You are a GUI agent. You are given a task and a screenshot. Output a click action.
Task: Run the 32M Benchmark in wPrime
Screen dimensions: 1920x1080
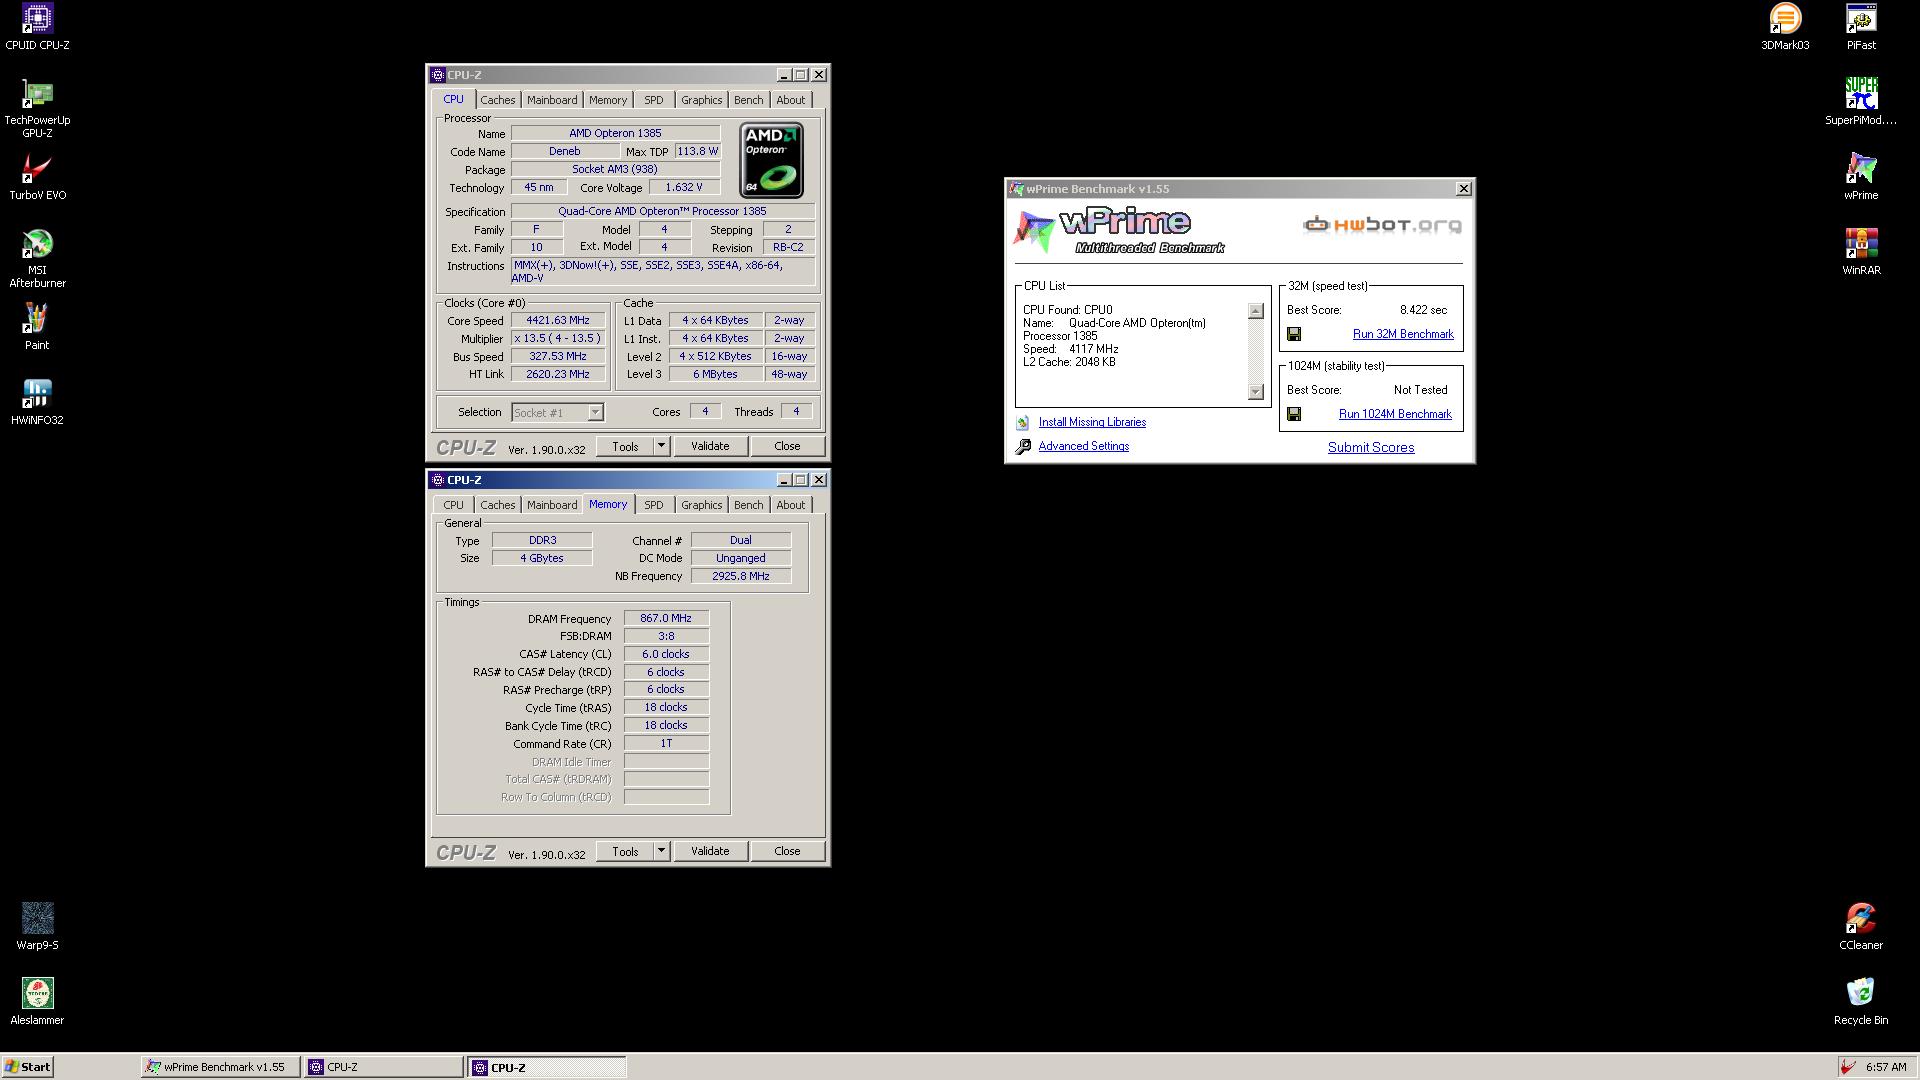(x=1403, y=334)
